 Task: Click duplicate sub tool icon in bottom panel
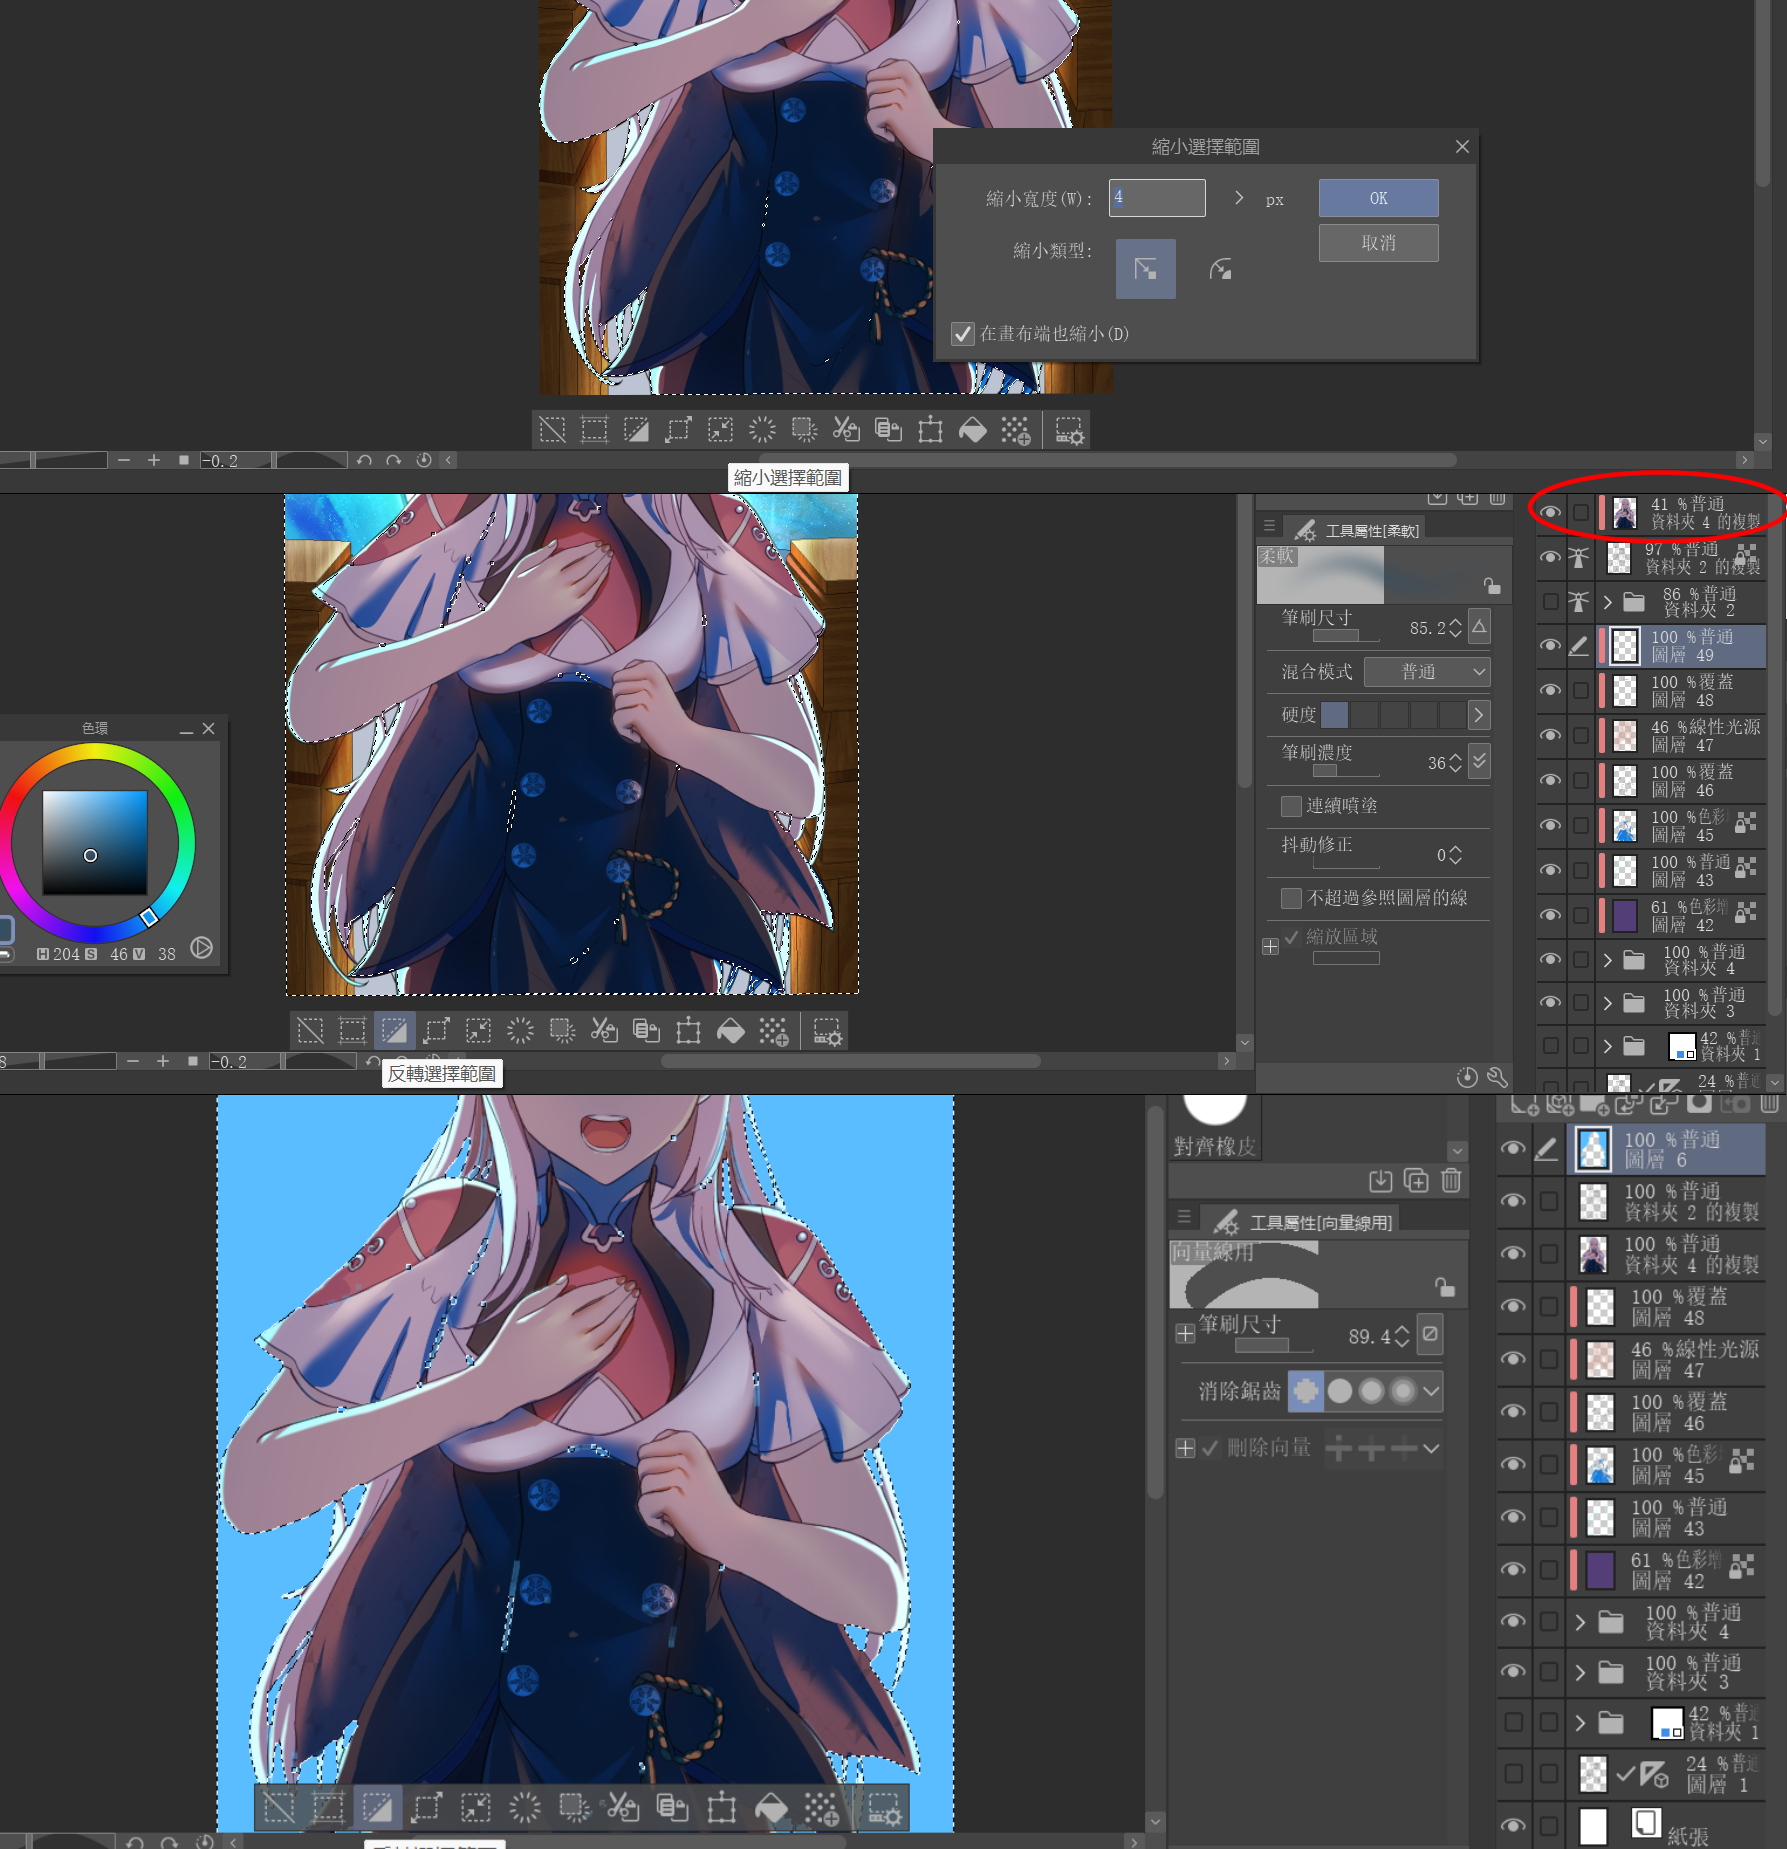coord(1416,1180)
